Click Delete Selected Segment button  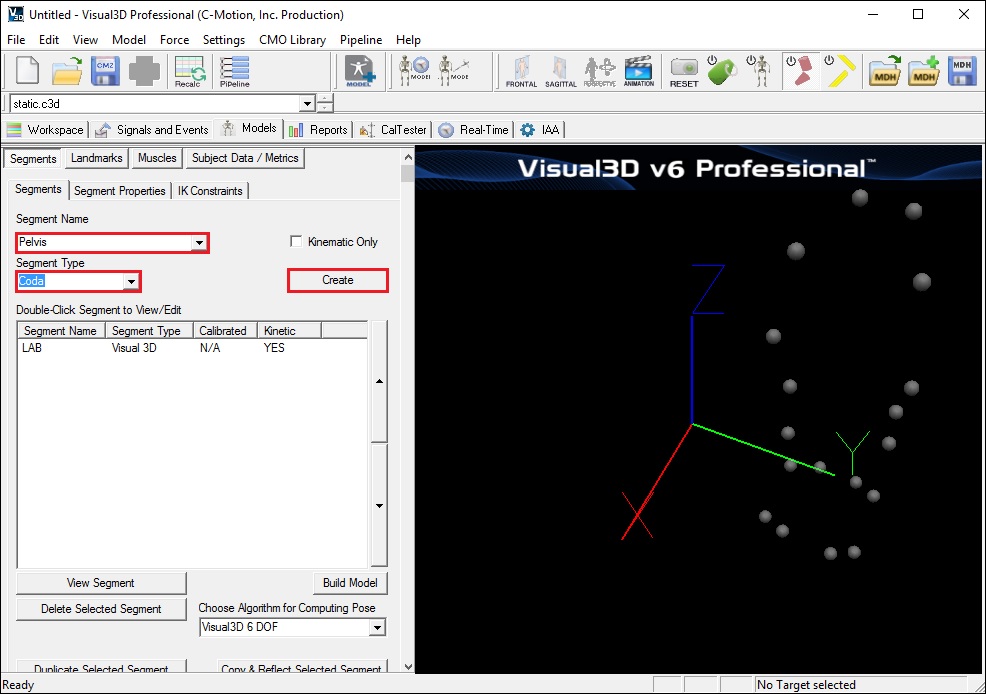(x=101, y=609)
